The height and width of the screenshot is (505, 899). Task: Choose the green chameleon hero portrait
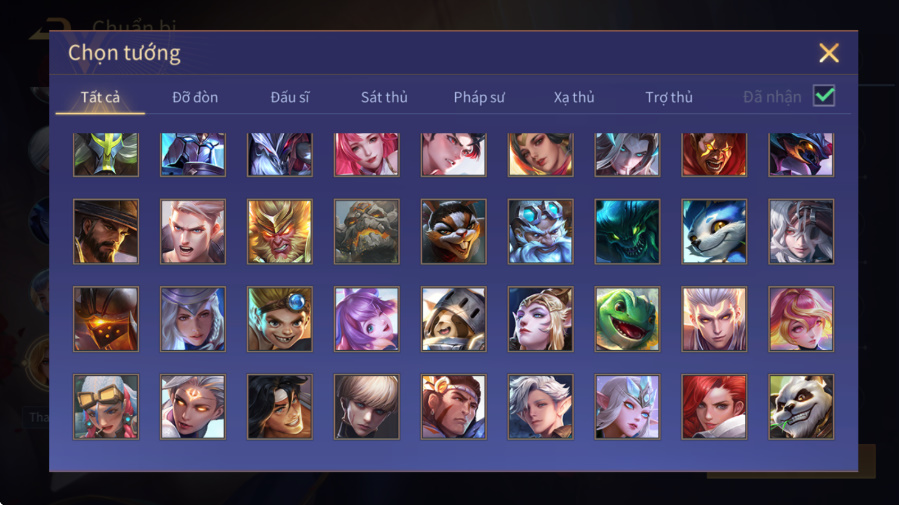[627, 319]
